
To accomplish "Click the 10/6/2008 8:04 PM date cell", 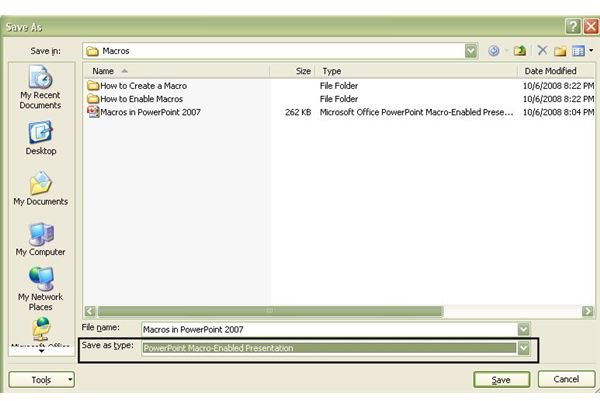I will point(559,112).
